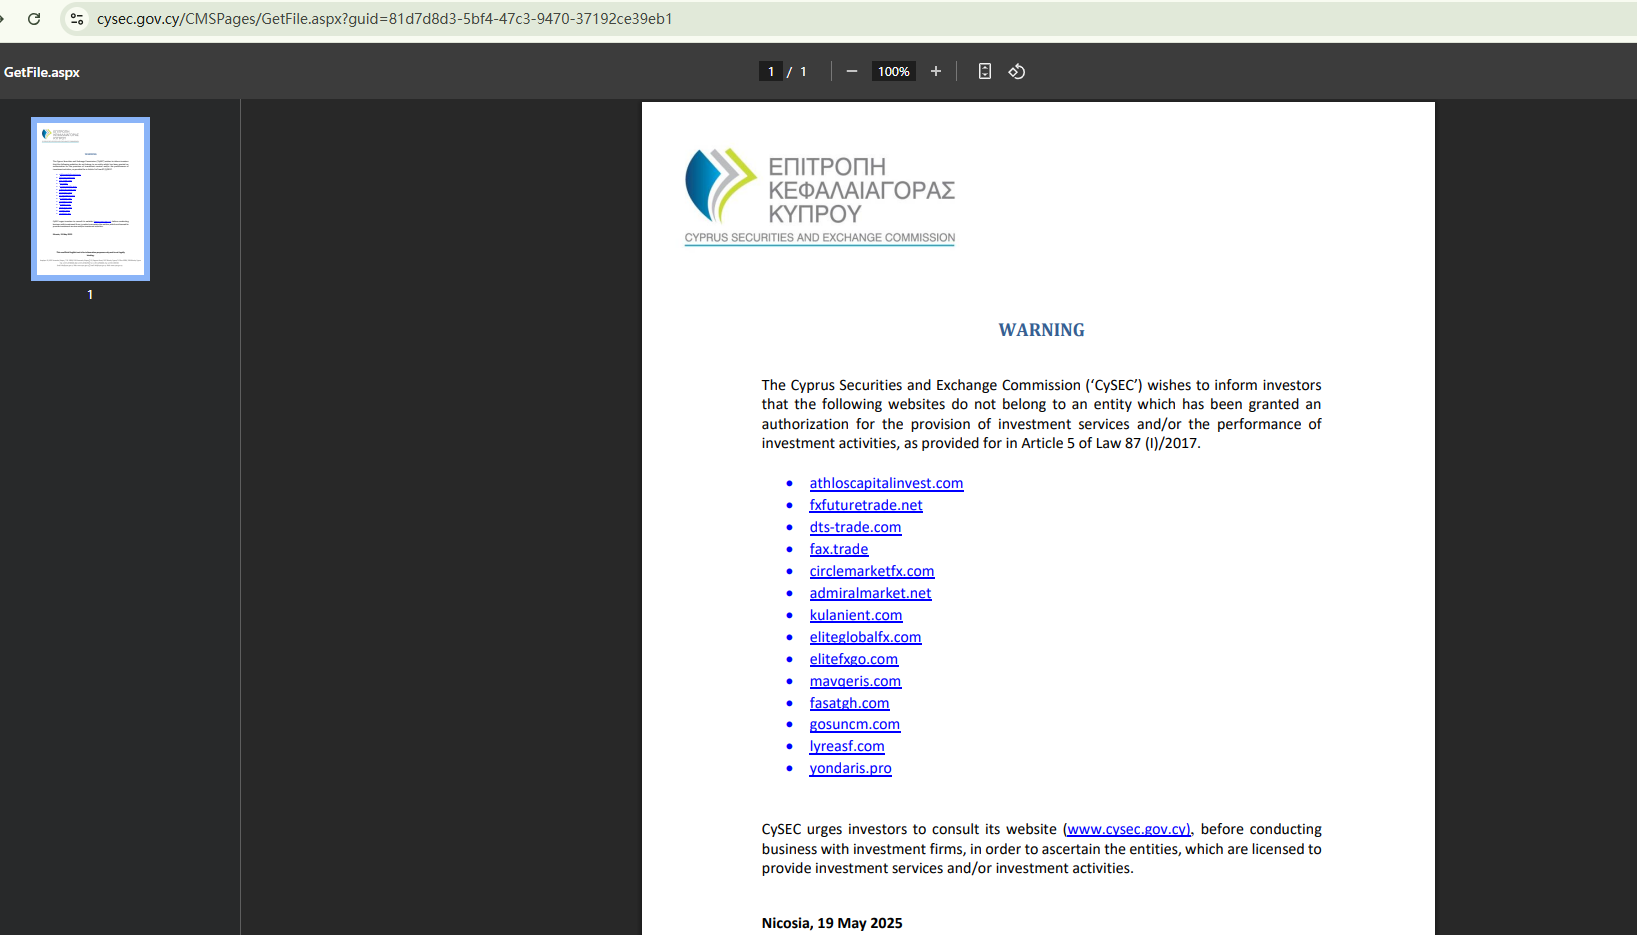Open page 1 thumbnail in sidebar
1637x935 pixels.
pyautogui.click(x=91, y=199)
